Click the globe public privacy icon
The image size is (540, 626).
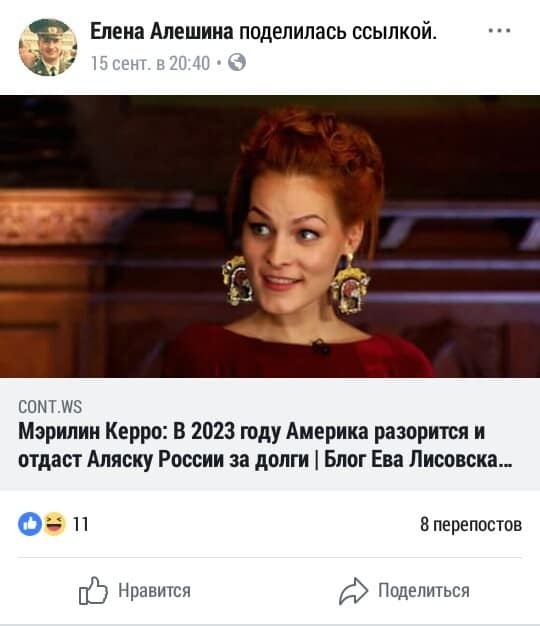(x=237, y=63)
